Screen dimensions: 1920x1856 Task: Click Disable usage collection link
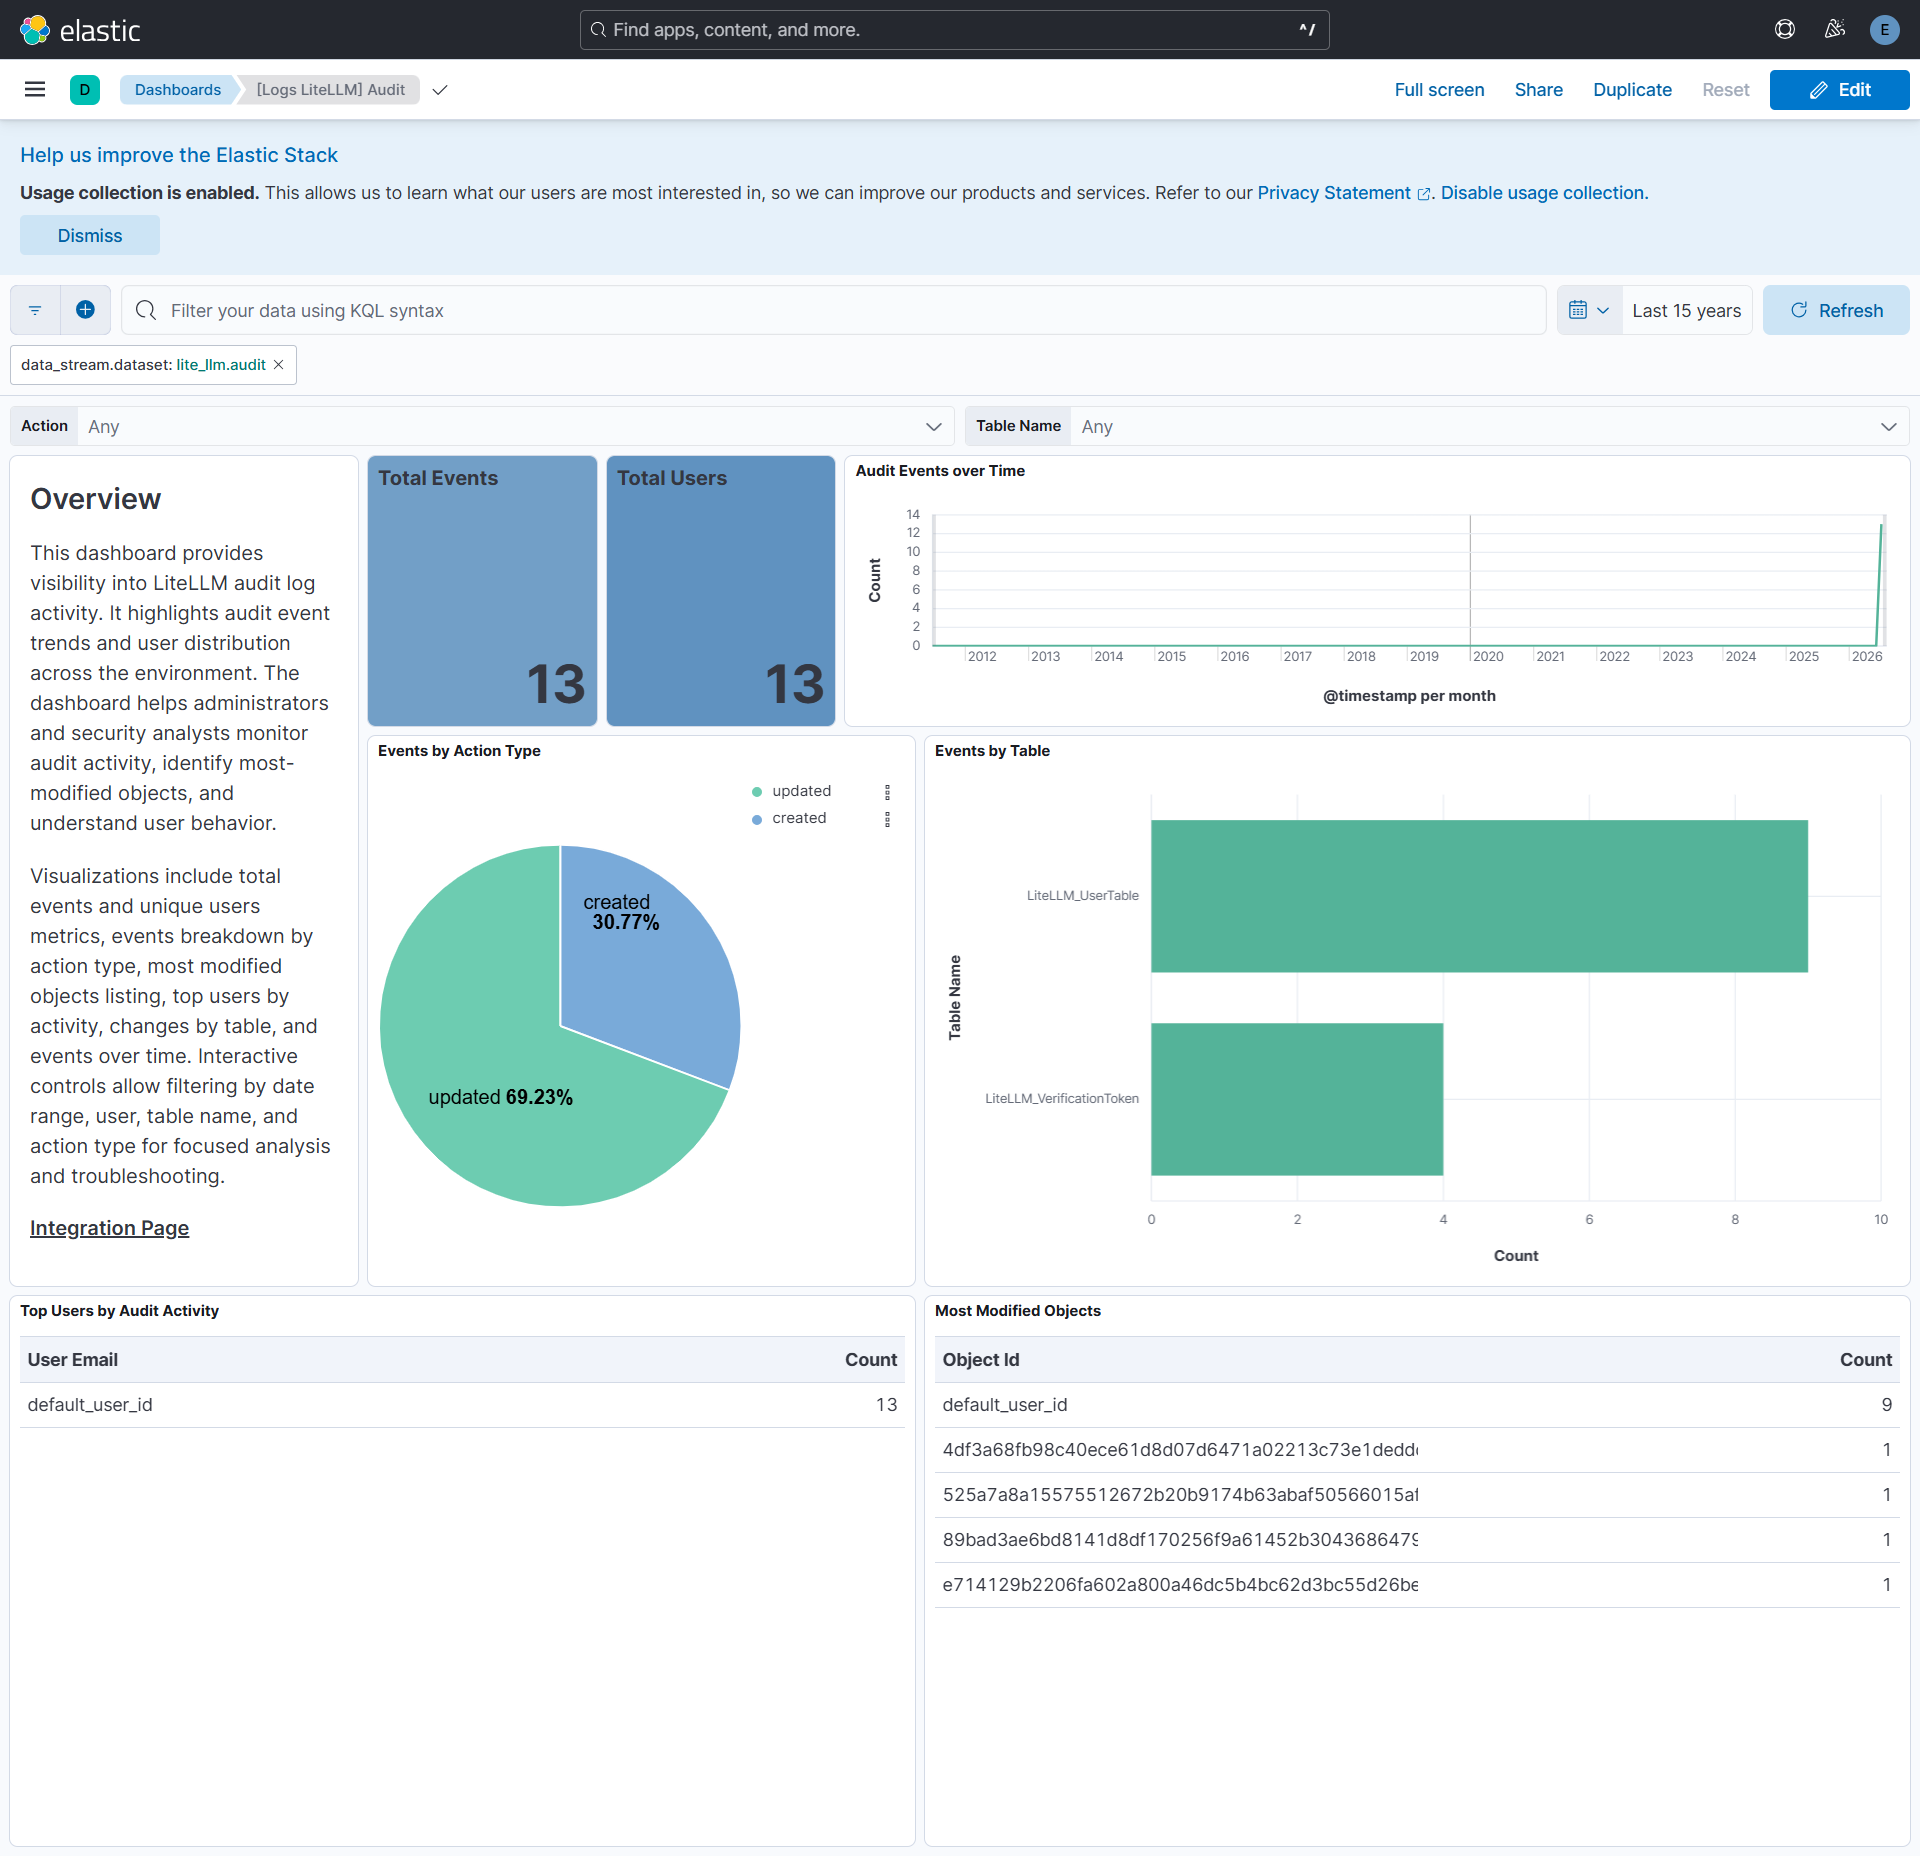[x=1542, y=193]
